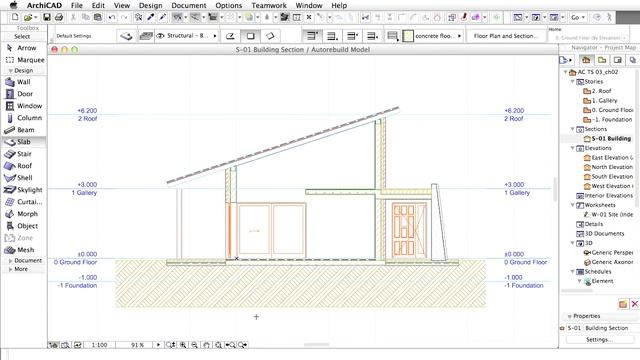This screenshot has height=360, width=640.
Task: Collapse the Worksheets tree node
Action: [572, 205]
